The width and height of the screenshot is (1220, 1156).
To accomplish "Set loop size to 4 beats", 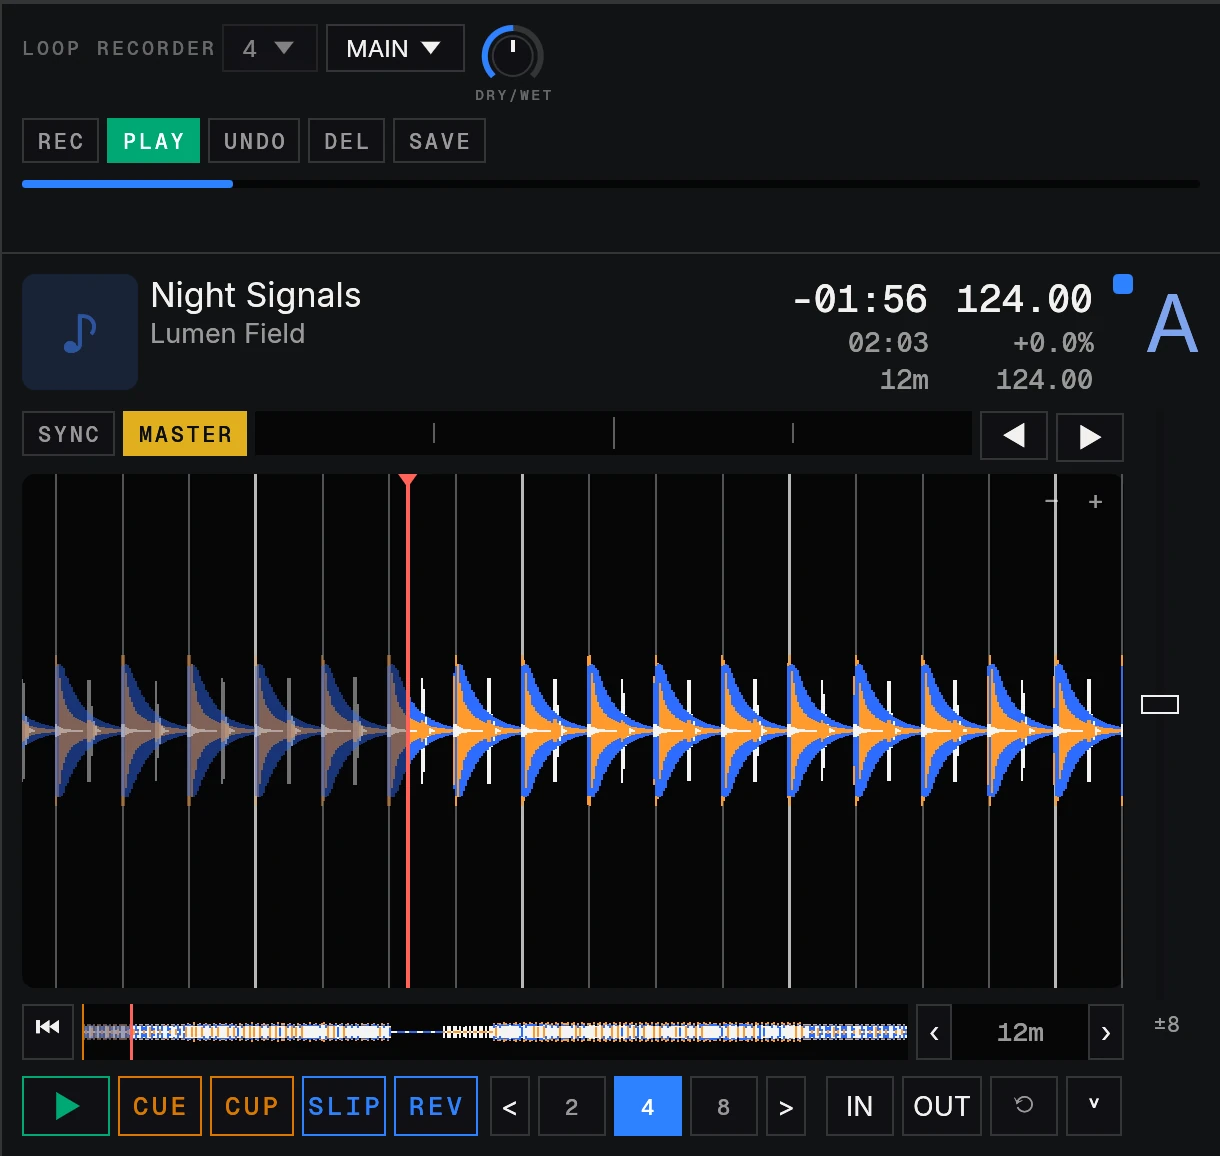I will [648, 1107].
